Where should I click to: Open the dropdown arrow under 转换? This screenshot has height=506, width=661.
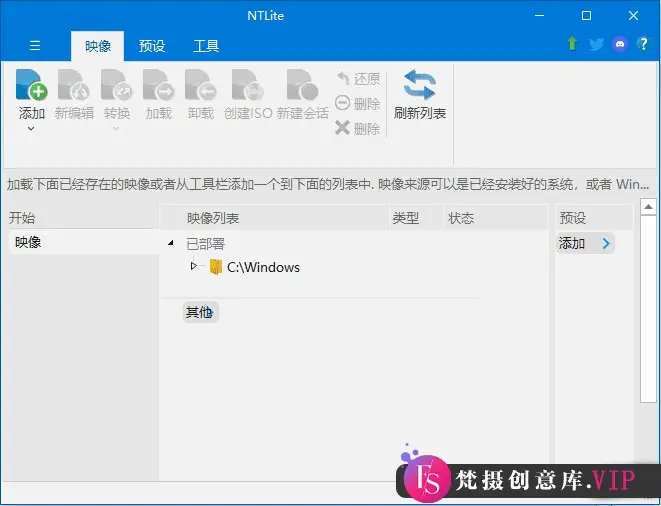click(116, 129)
